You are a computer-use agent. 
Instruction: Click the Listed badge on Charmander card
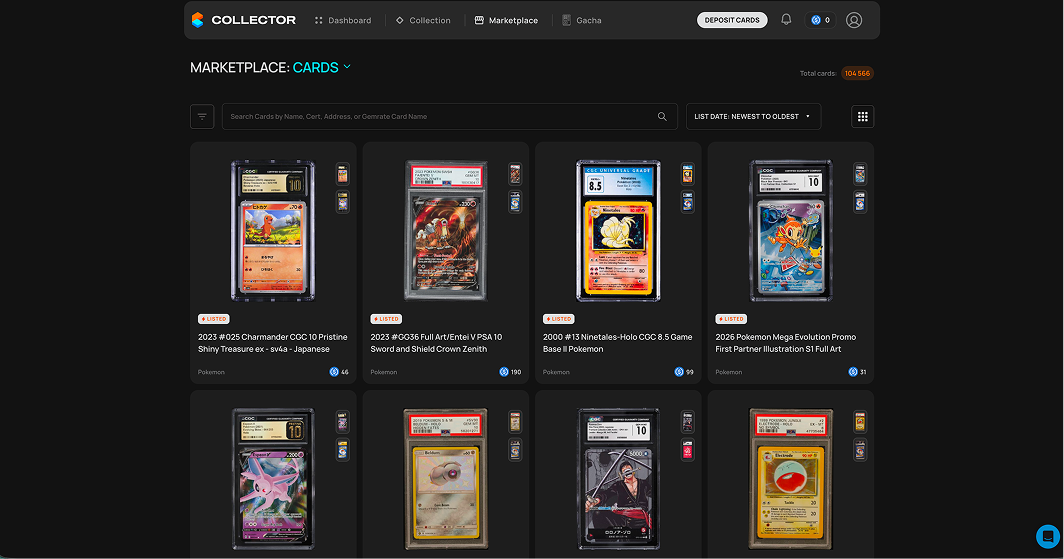point(214,319)
